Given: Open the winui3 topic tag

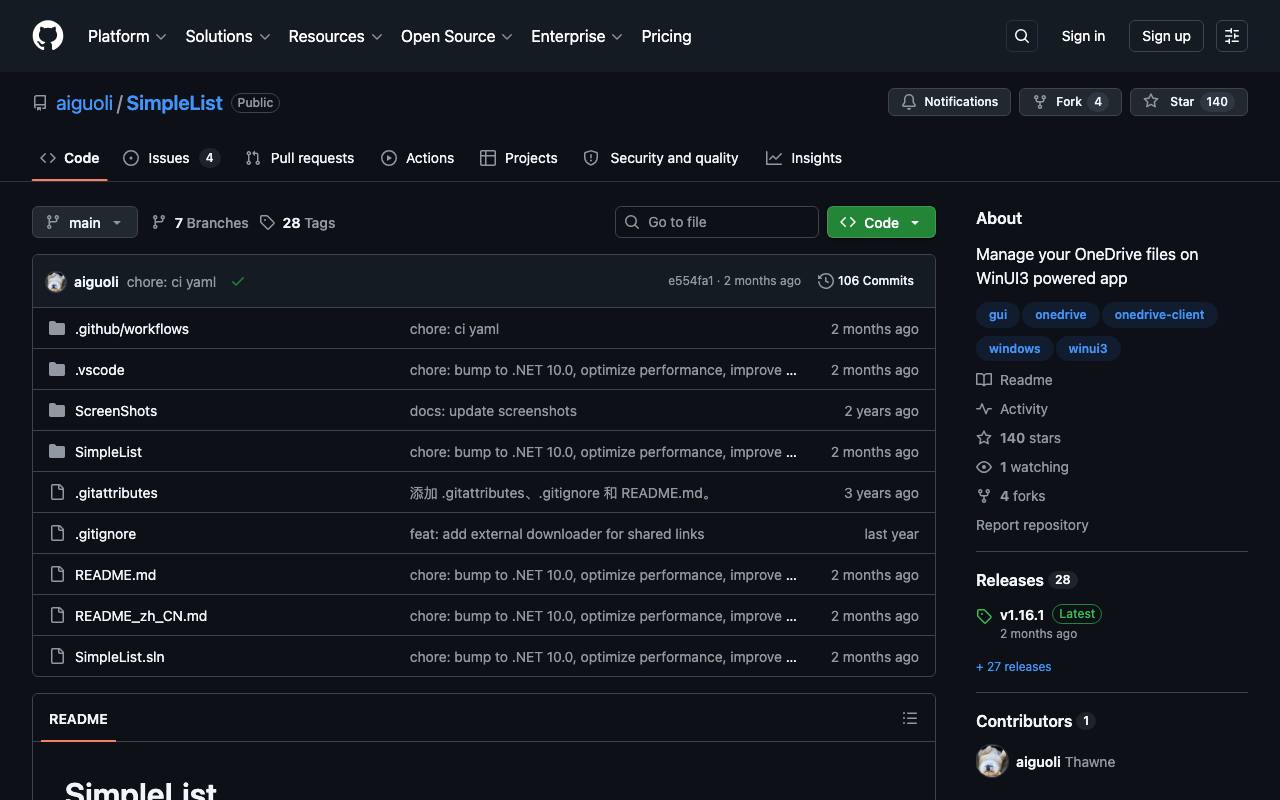Looking at the screenshot, I should tap(1088, 349).
